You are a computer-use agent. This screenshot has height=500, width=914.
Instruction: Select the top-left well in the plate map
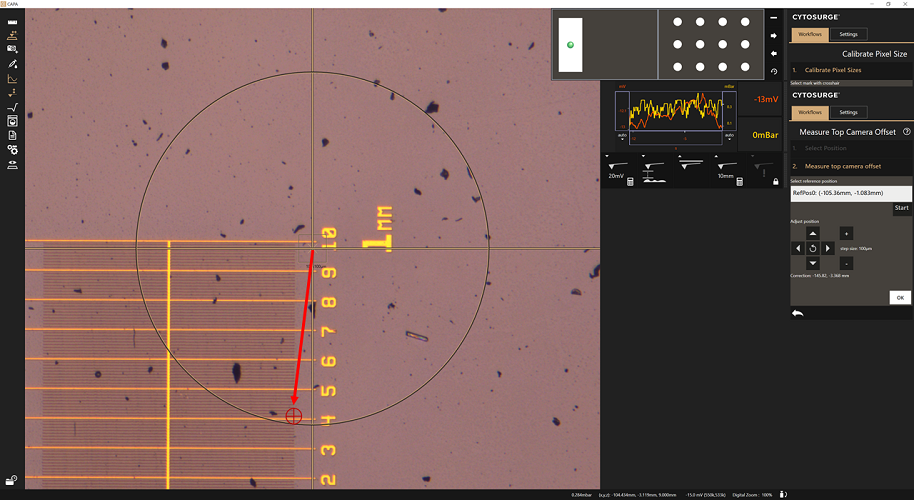click(x=677, y=22)
